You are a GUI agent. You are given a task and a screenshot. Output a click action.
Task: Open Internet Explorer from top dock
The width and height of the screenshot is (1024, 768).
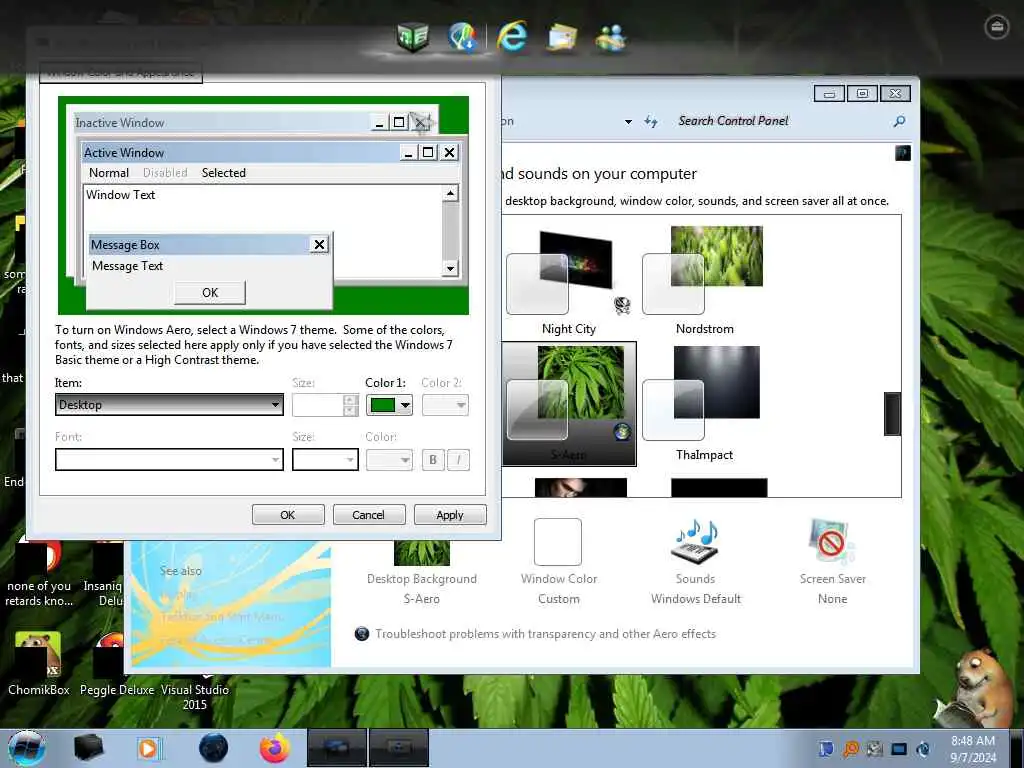512,36
